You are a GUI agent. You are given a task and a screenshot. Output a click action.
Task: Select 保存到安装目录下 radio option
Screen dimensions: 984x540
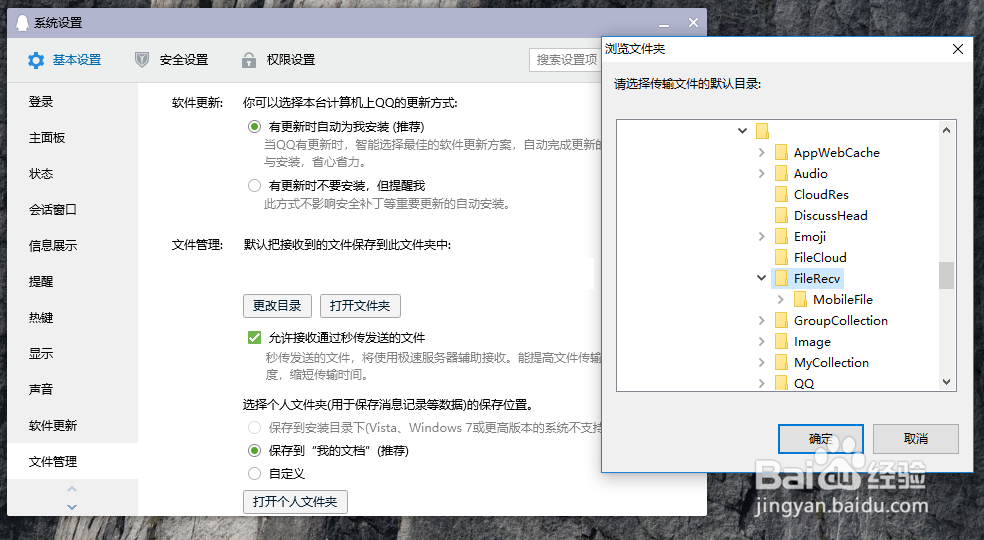[254, 428]
